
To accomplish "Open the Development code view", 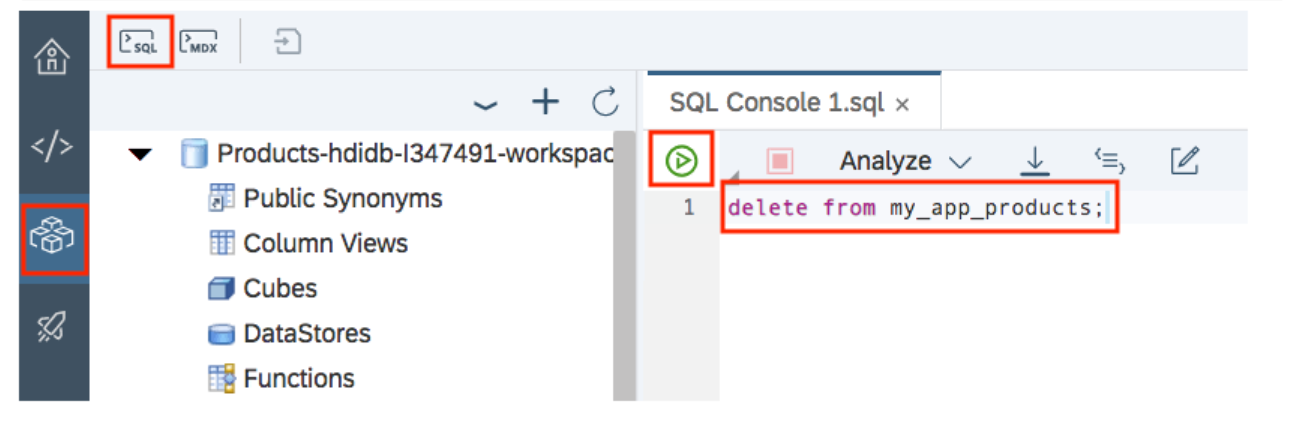I will click(53, 146).
